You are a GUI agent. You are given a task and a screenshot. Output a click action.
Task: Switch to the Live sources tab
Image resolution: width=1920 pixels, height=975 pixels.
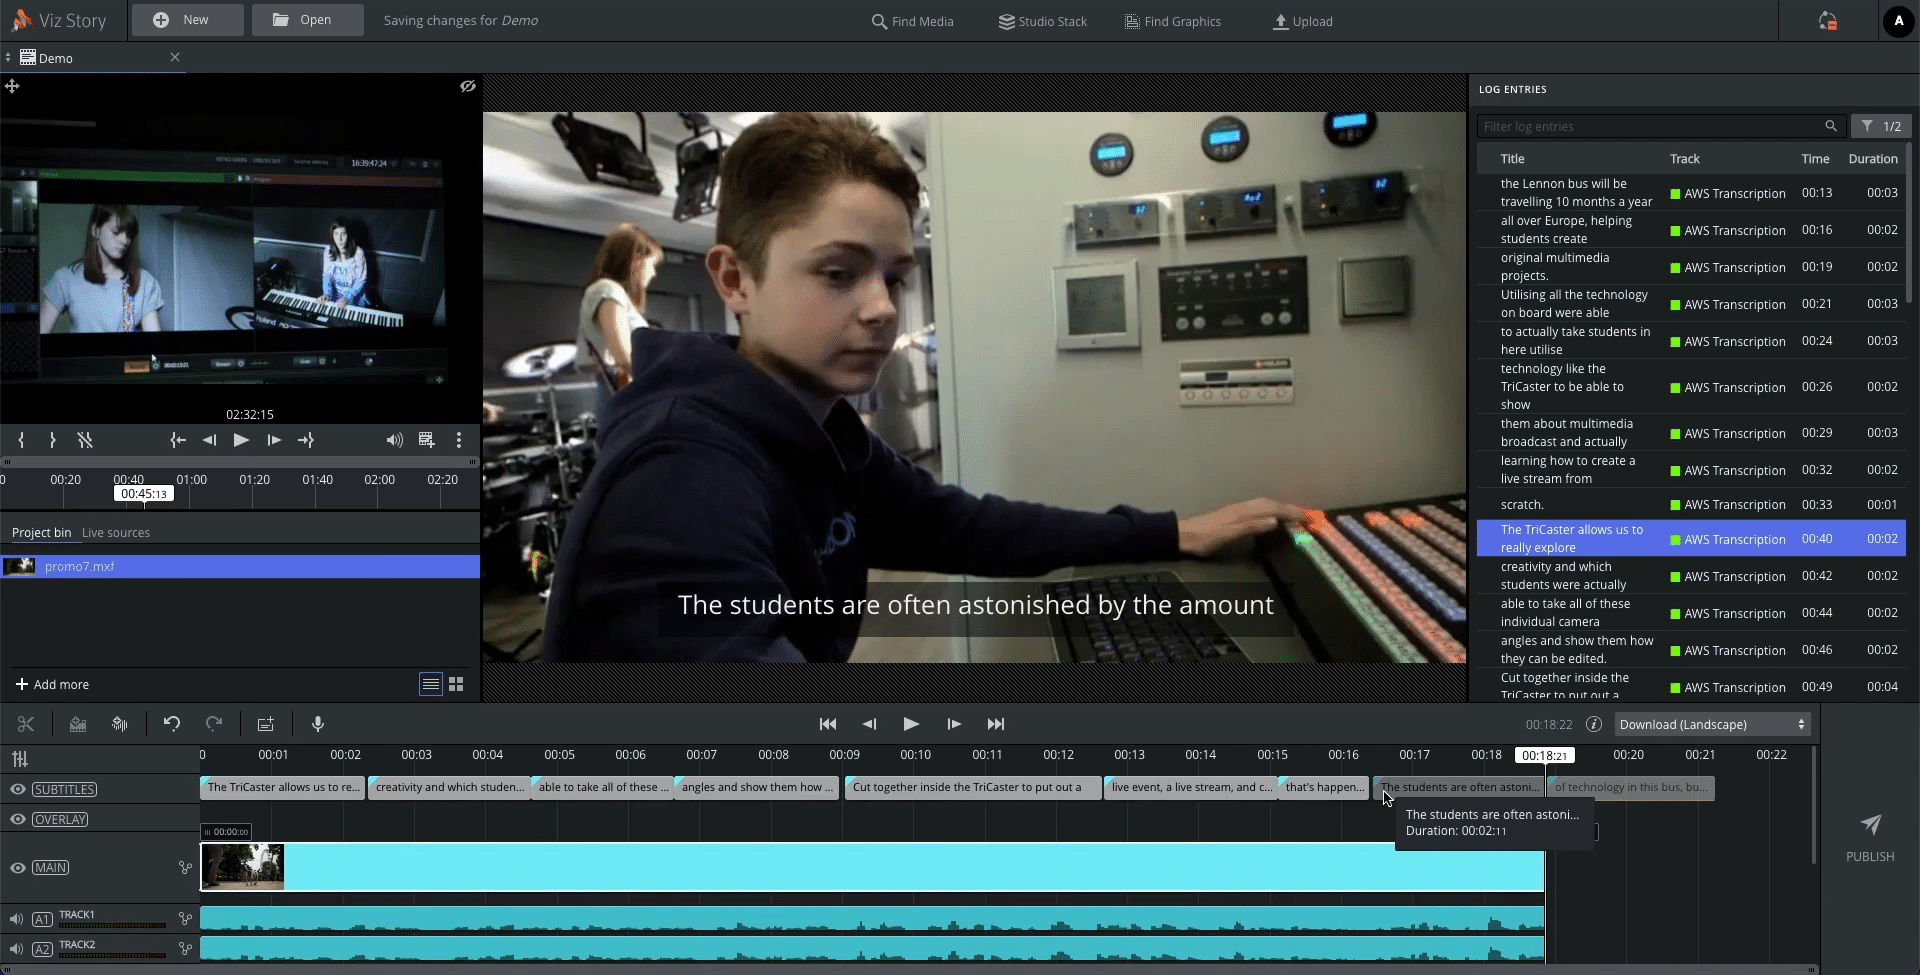click(x=116, y=533)
